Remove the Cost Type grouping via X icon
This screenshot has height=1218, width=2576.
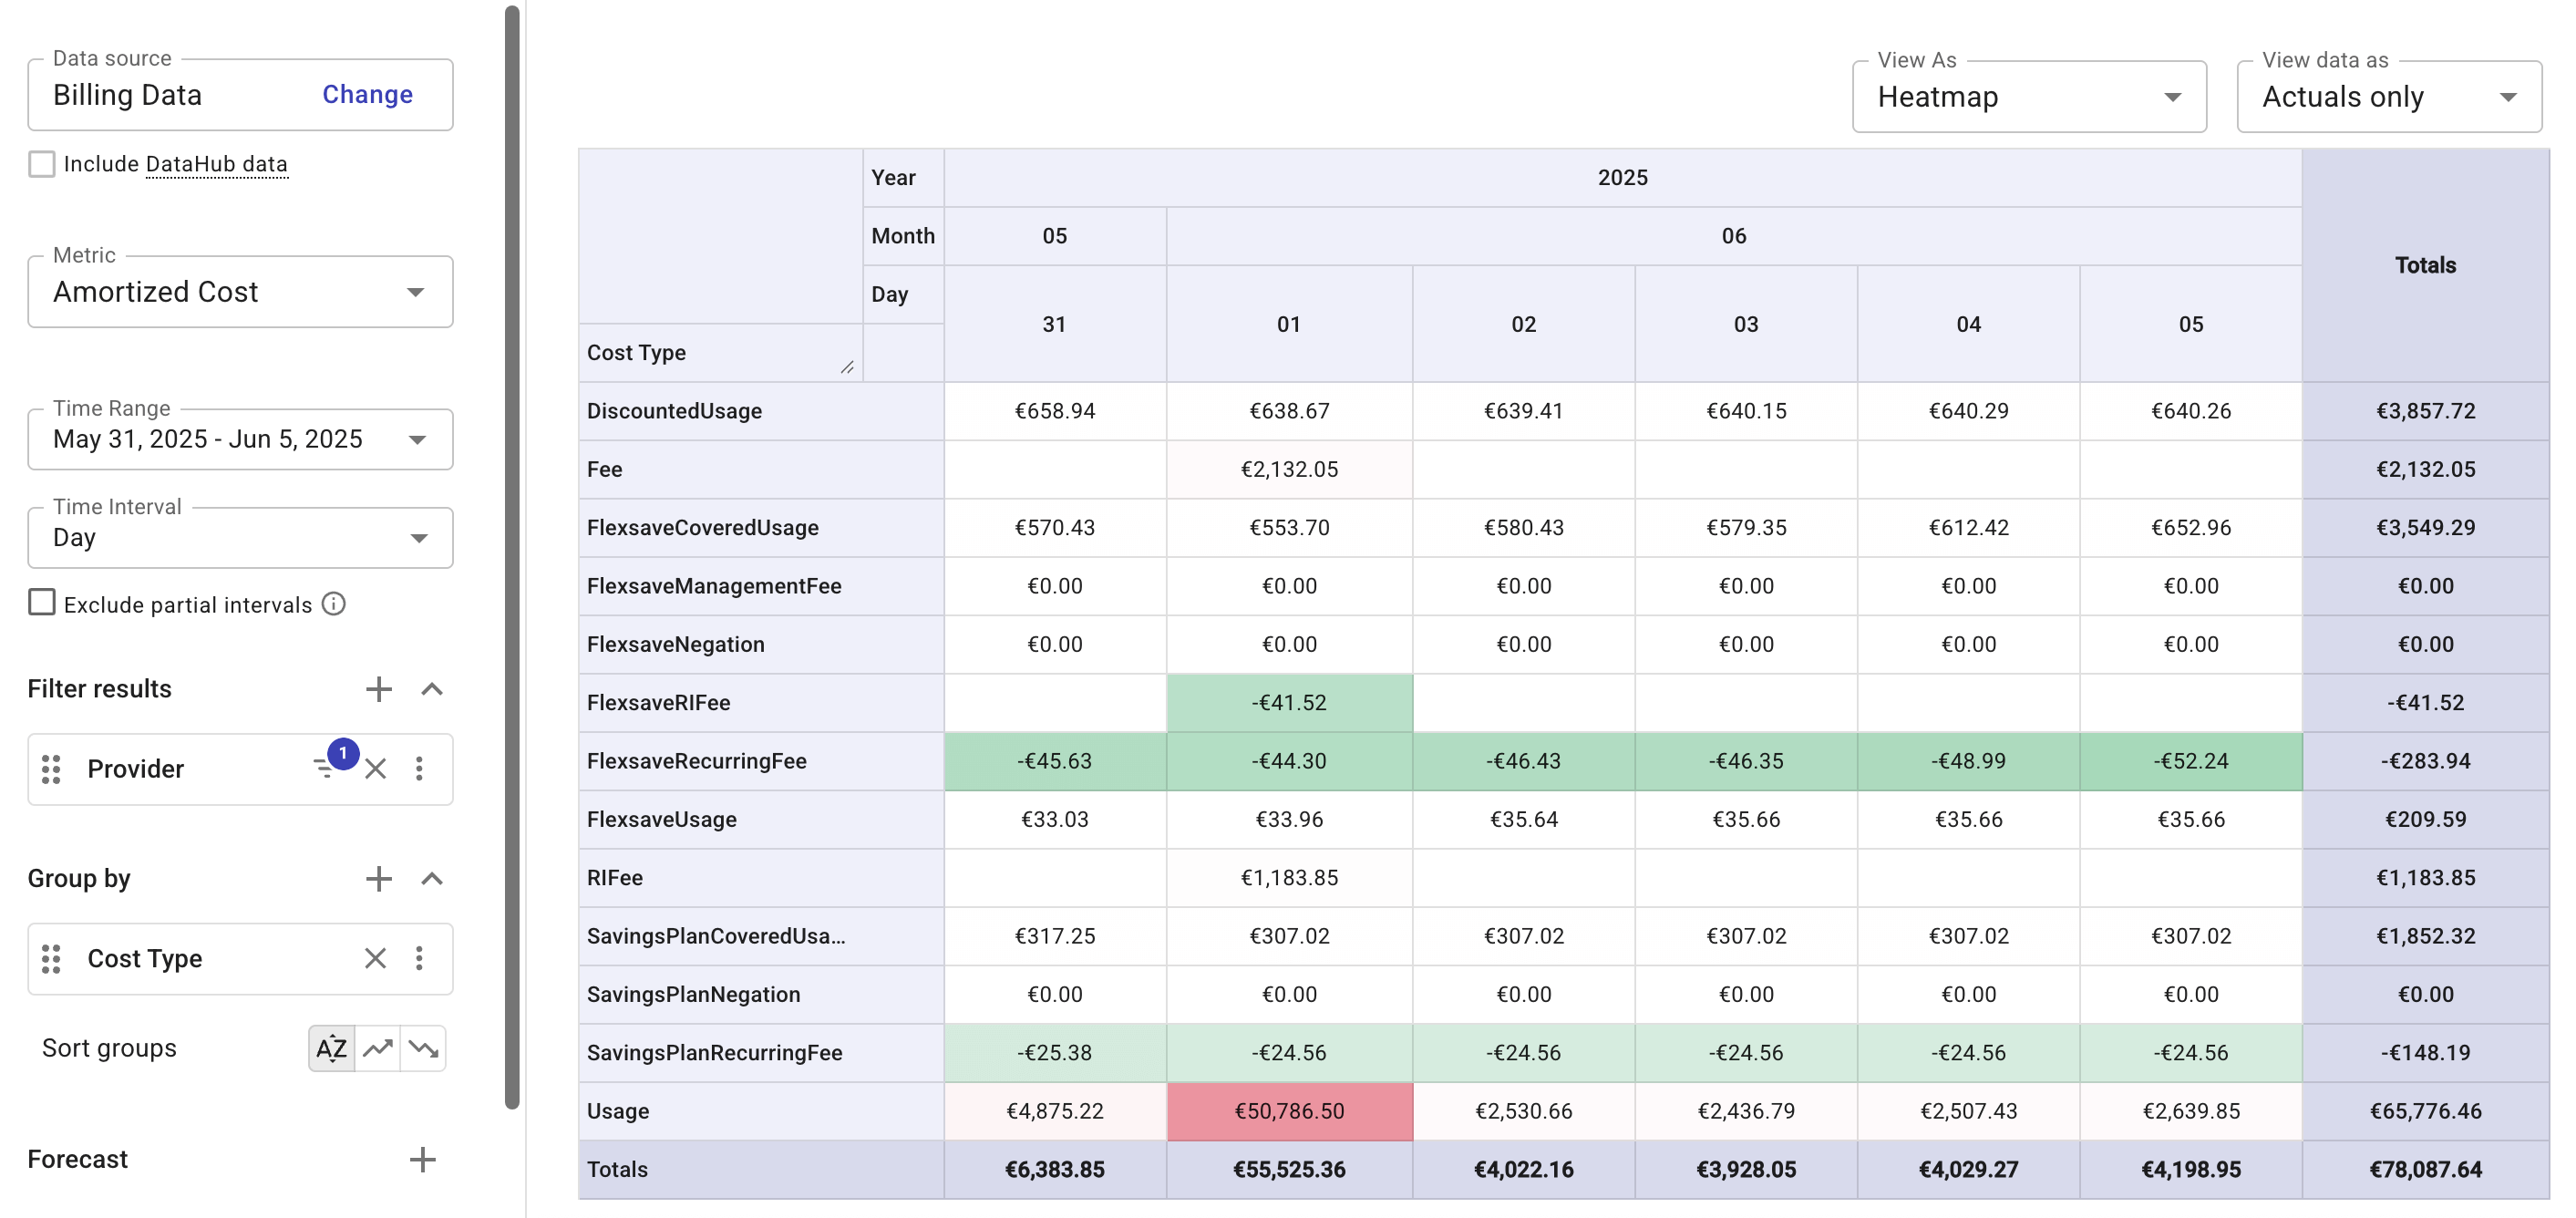(x=376, y=958)
